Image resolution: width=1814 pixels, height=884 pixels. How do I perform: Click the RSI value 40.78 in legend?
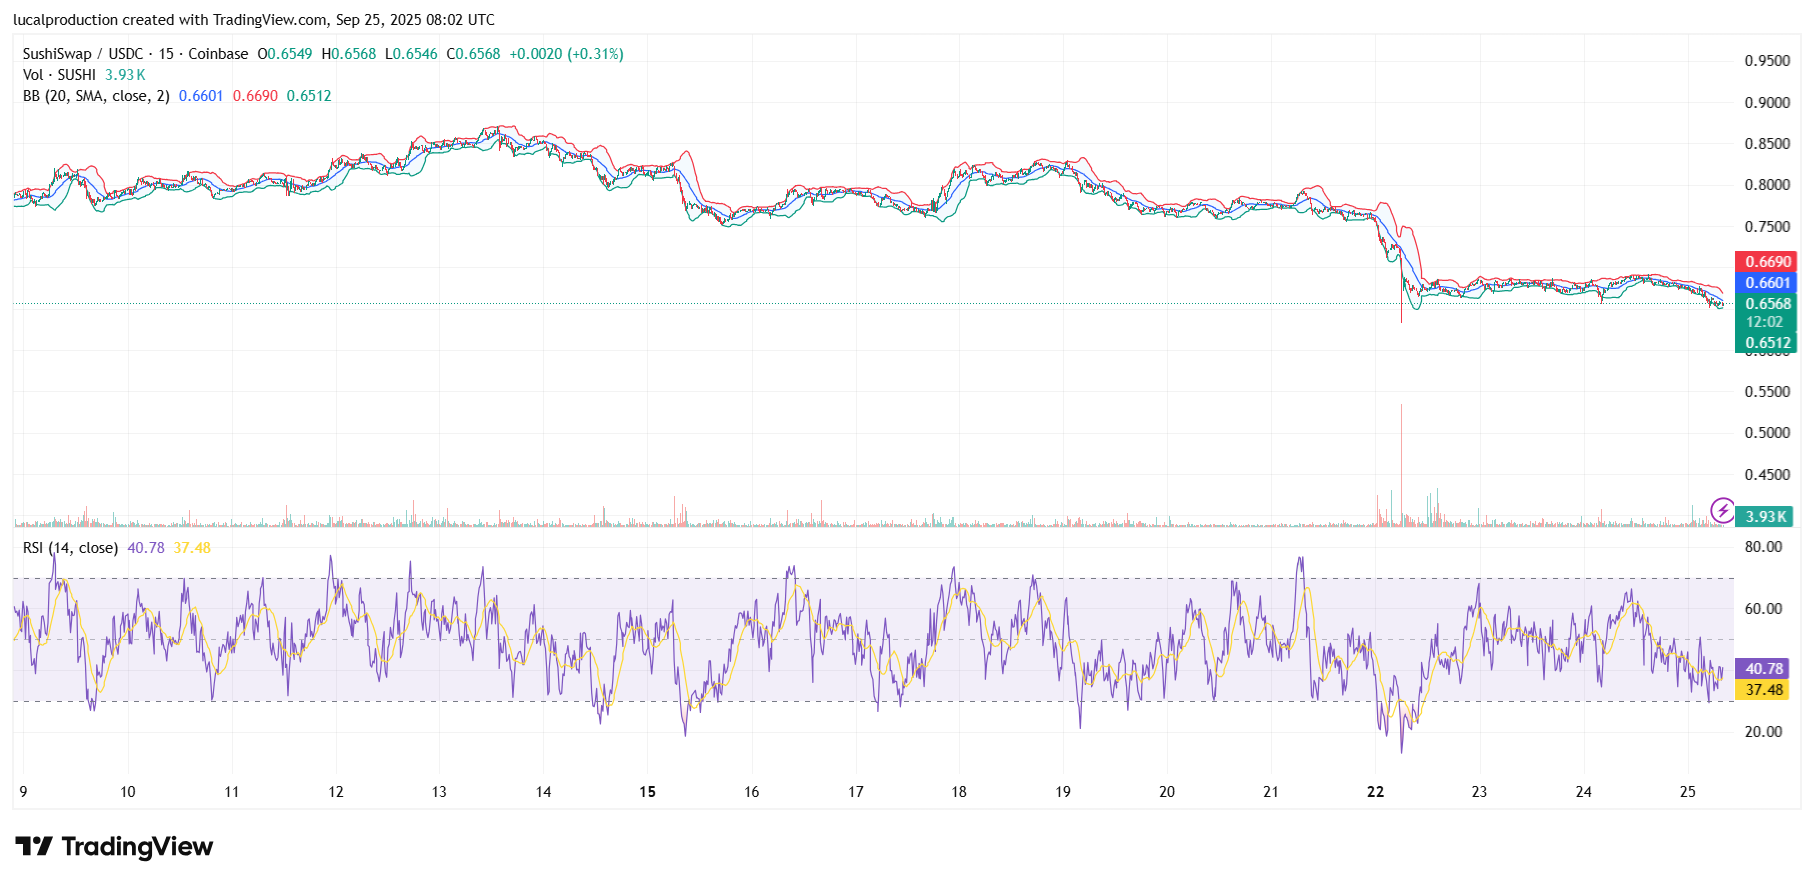(146, 548)
